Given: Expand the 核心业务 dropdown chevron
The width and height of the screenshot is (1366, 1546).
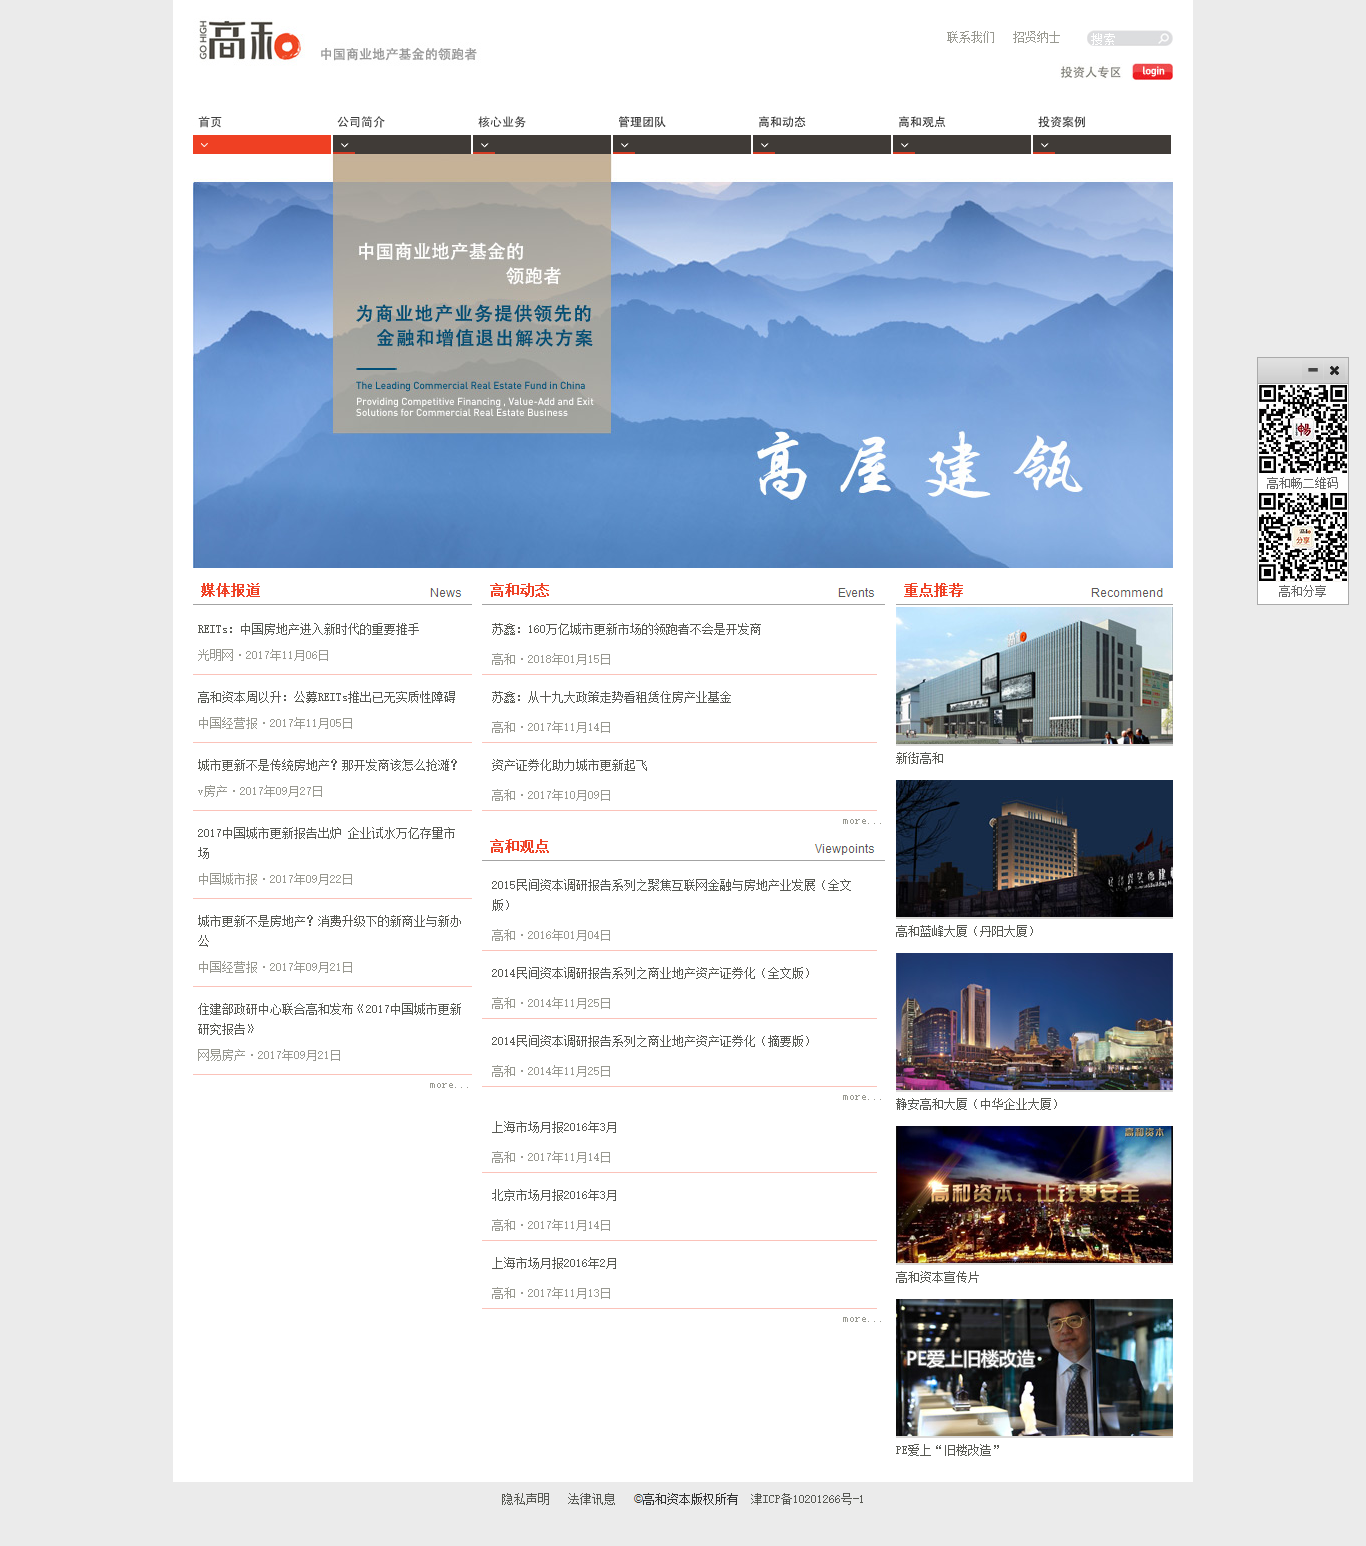Looking at the screenshot, I should click(484, 145).
